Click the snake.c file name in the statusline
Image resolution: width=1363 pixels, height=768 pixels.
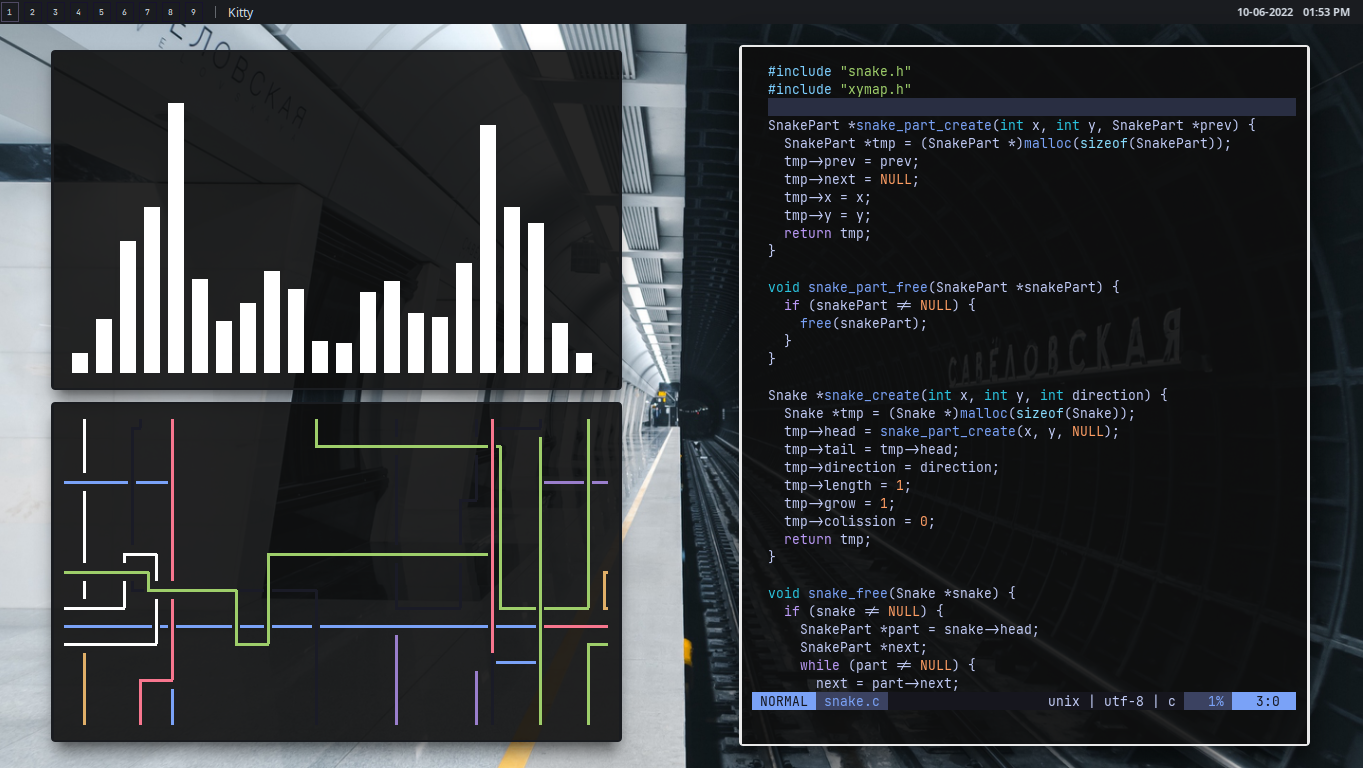(x=852, y=701)
